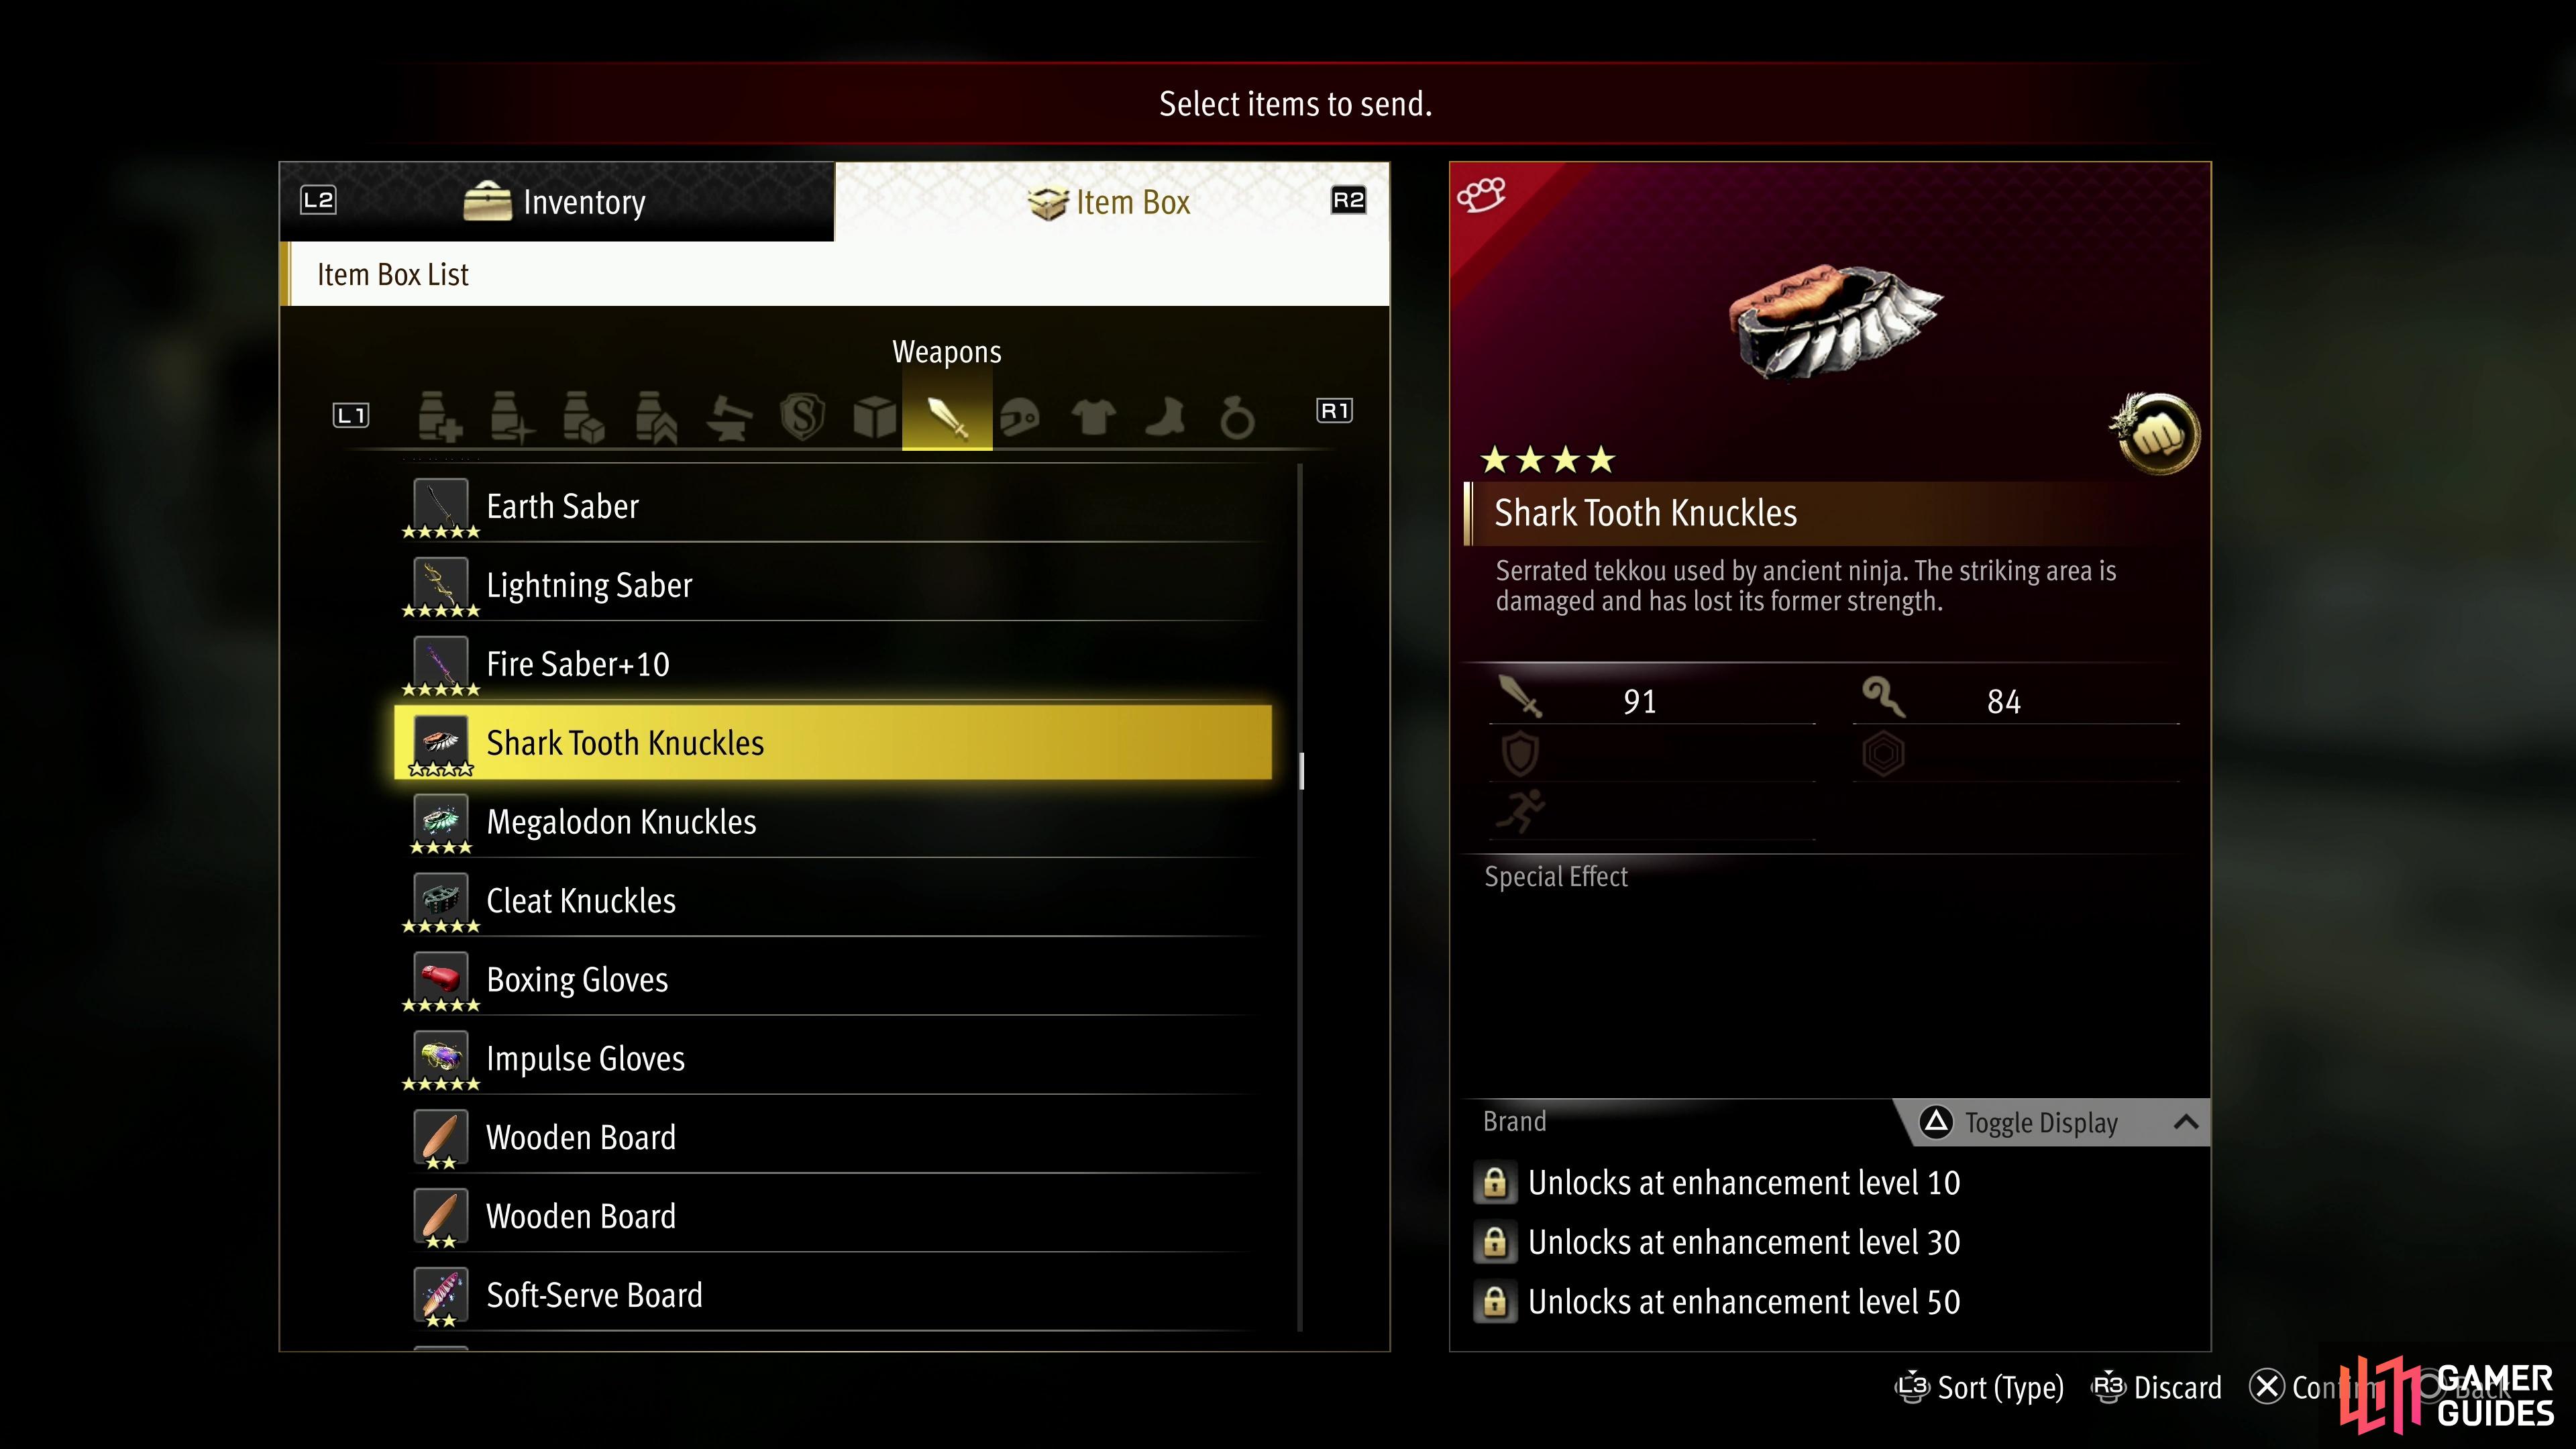Viewport: 2576px width, 1449px height.
Task: Click the Sort (Type) button
Action: click(1980, 1387)
